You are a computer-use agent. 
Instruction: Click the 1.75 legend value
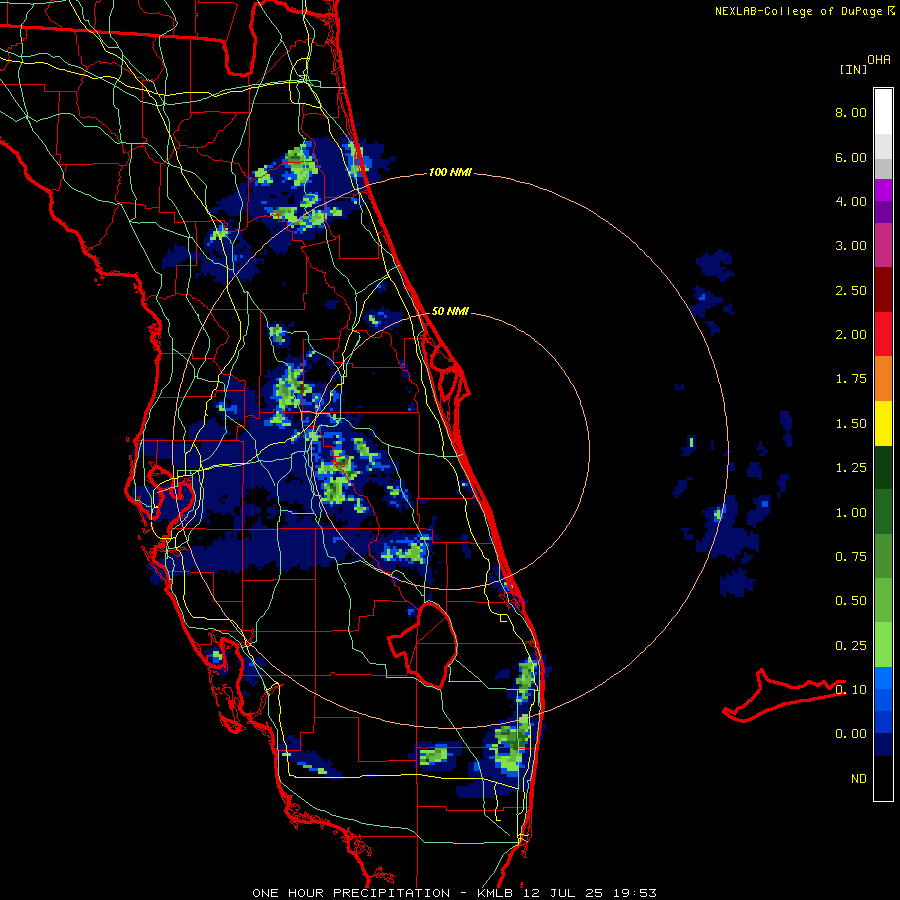(851, 379)
